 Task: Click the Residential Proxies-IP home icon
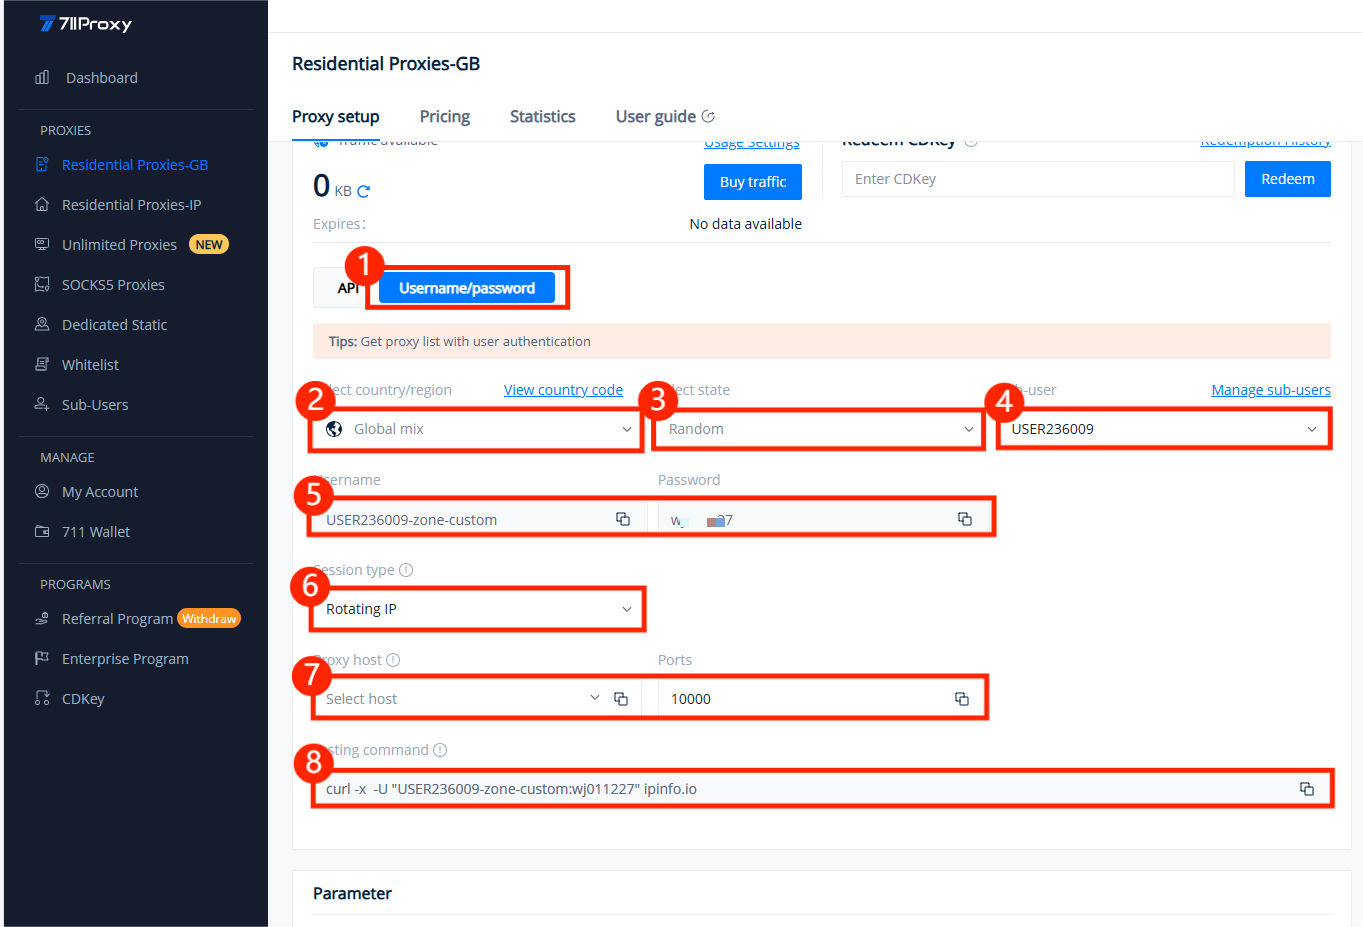pyautogui.click(x=42, y=204)
